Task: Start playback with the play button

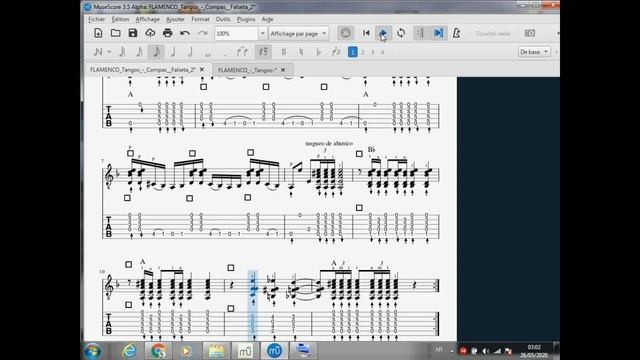Action: (383, 33)
